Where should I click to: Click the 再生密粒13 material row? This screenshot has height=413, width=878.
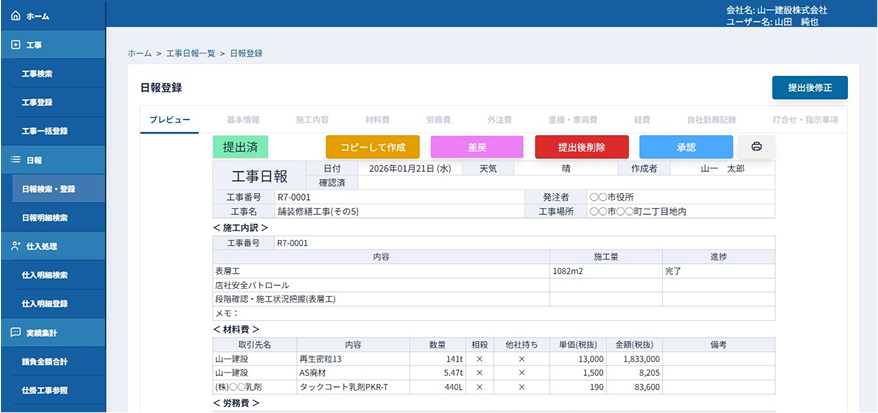click(x=494, y=359)
